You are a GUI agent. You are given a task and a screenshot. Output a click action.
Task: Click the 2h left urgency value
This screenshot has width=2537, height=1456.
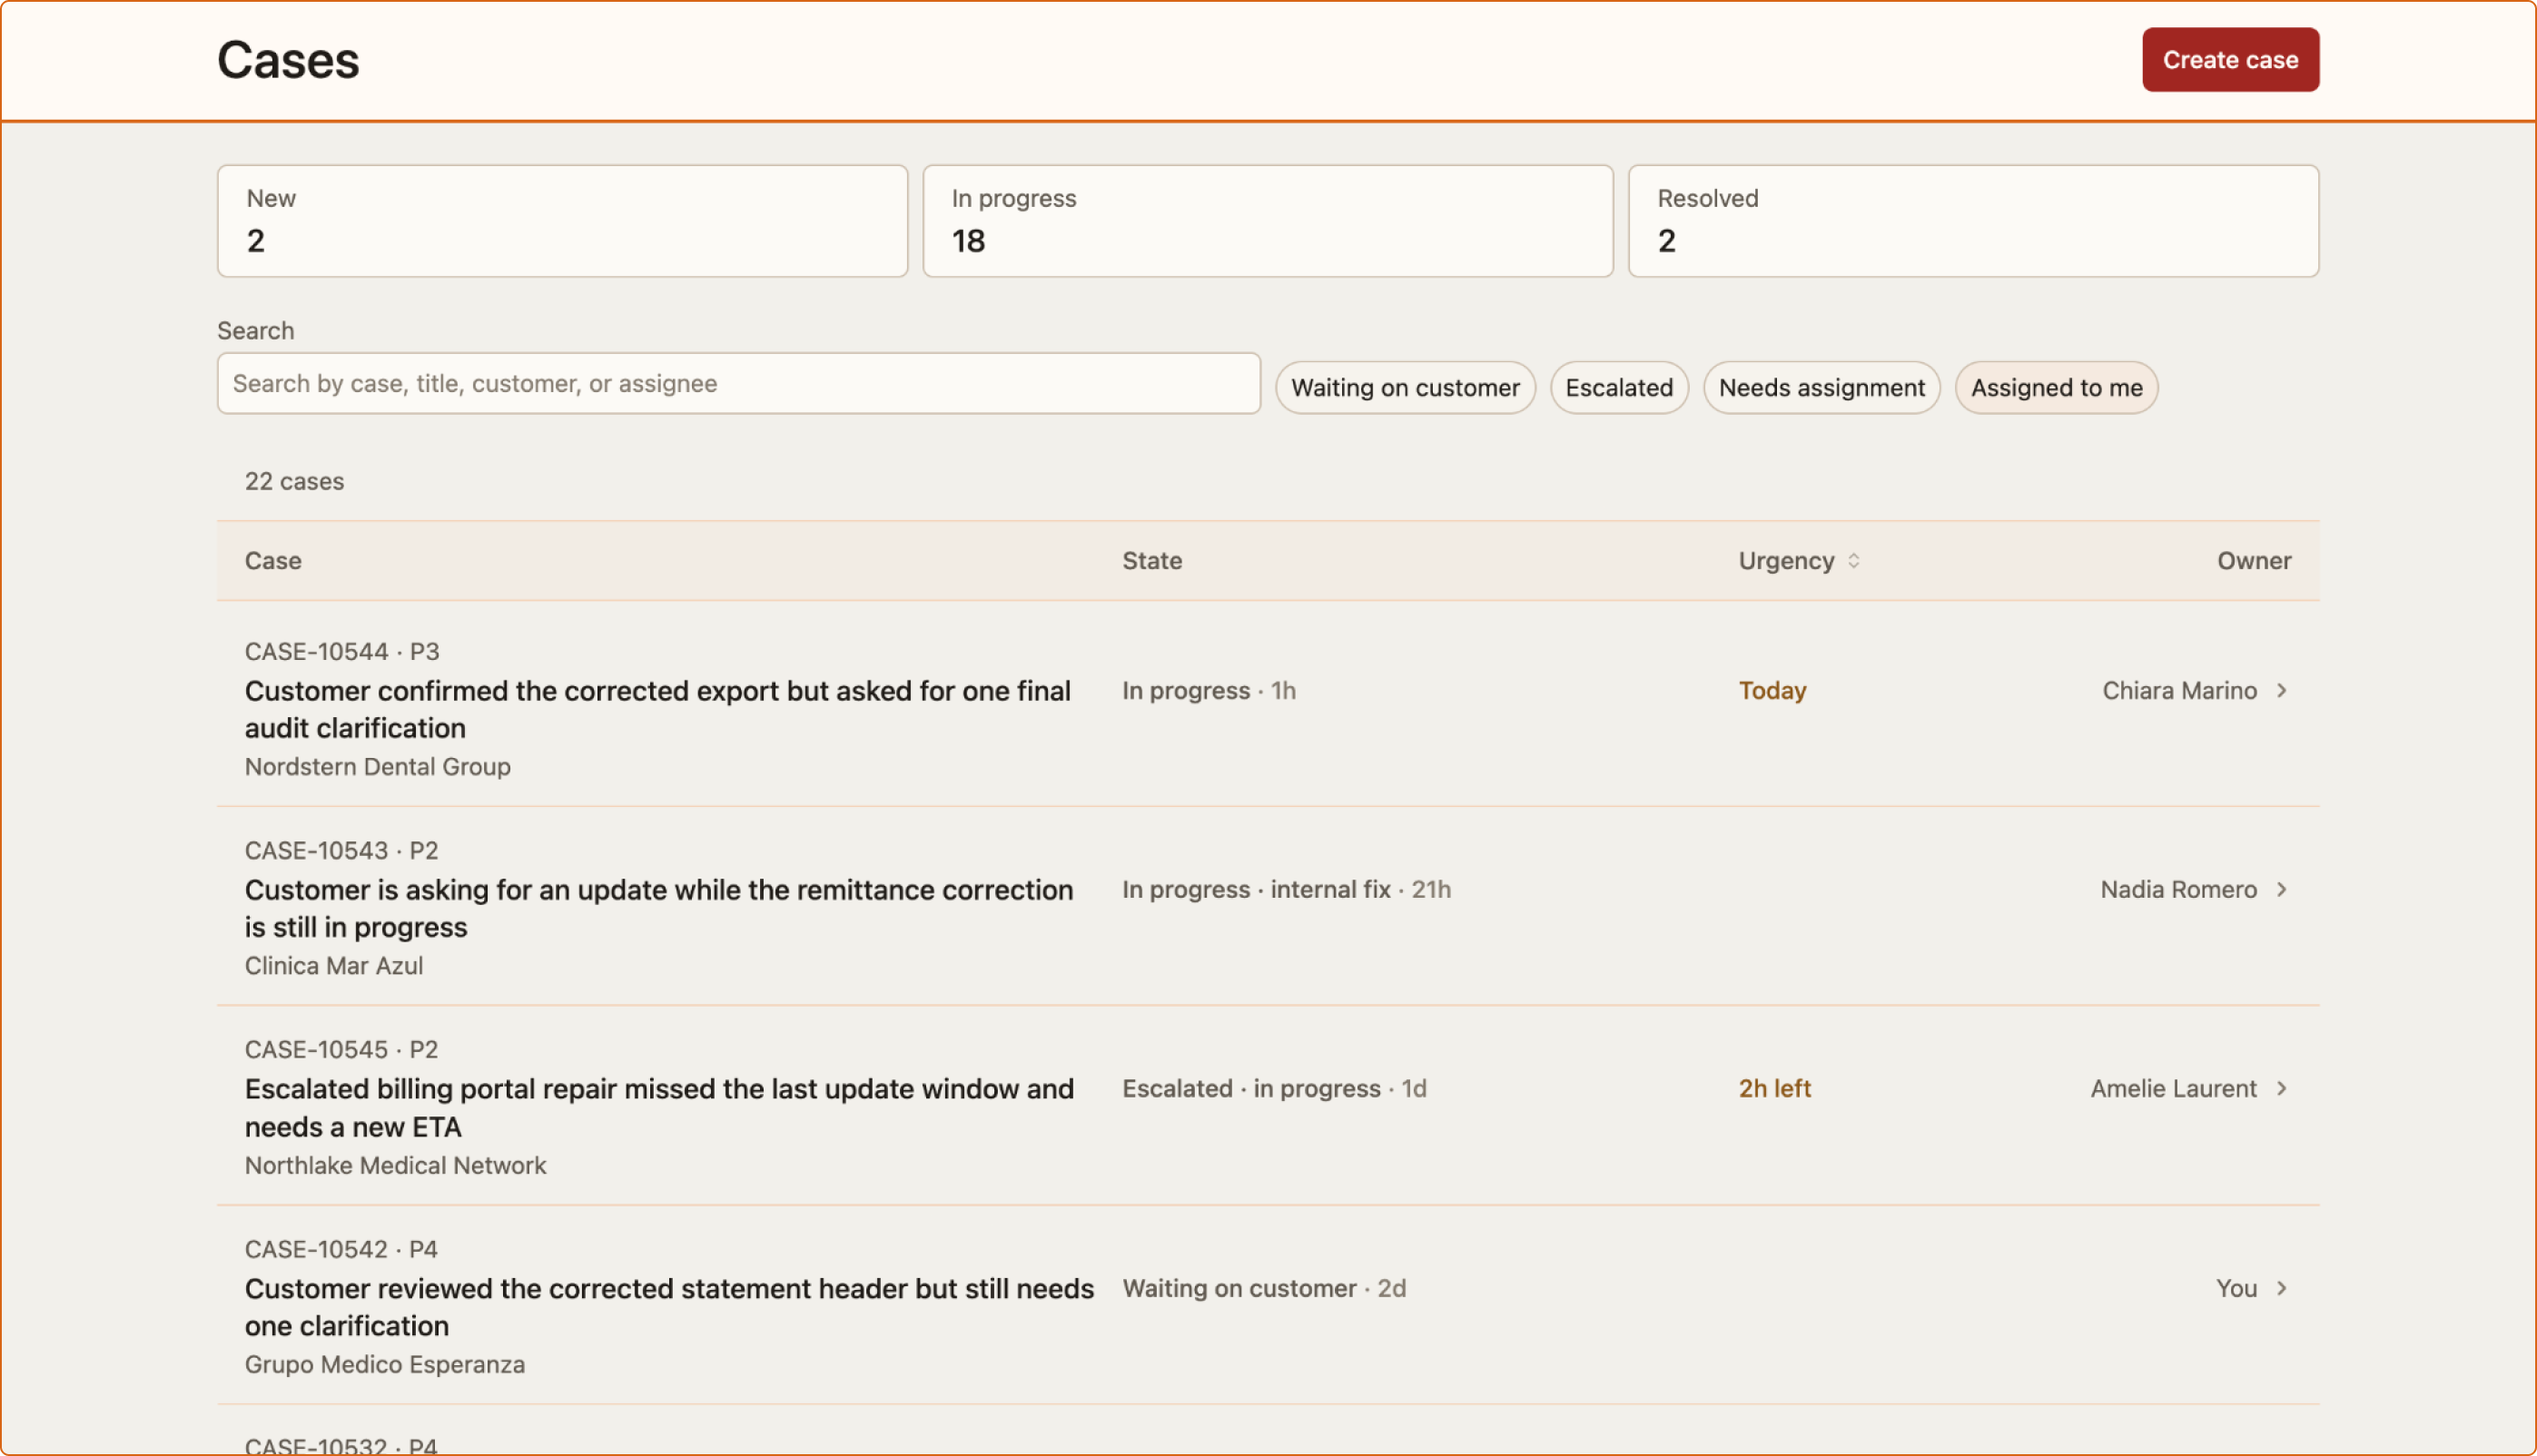1773,1089
